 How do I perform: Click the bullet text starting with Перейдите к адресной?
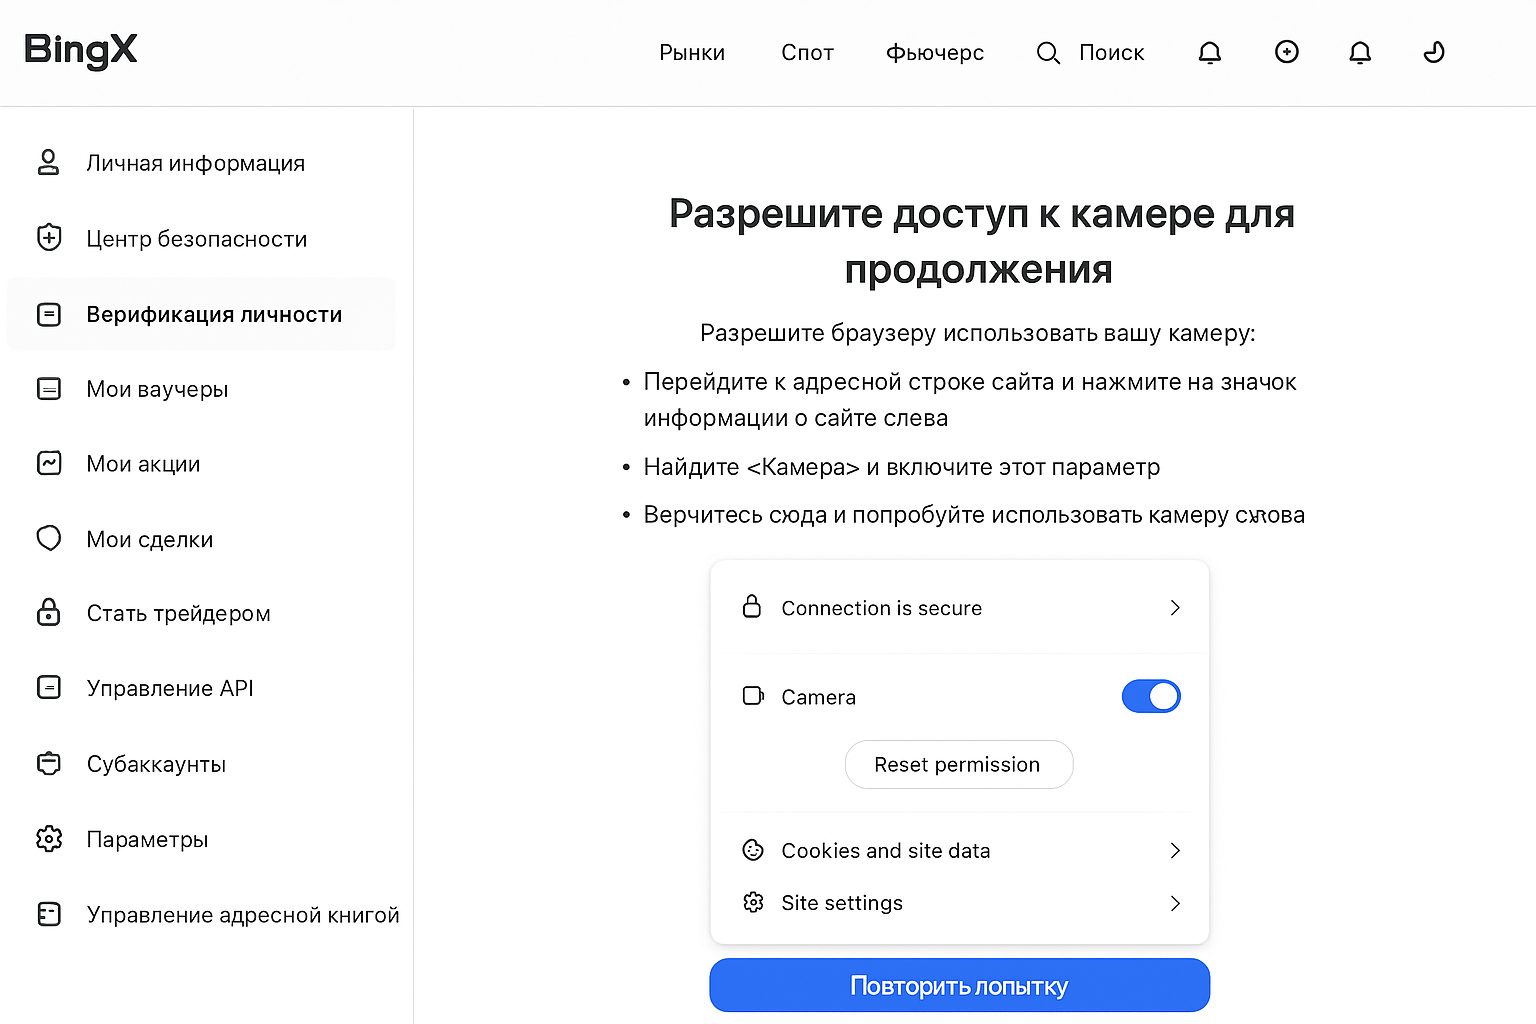pos(970,400)
